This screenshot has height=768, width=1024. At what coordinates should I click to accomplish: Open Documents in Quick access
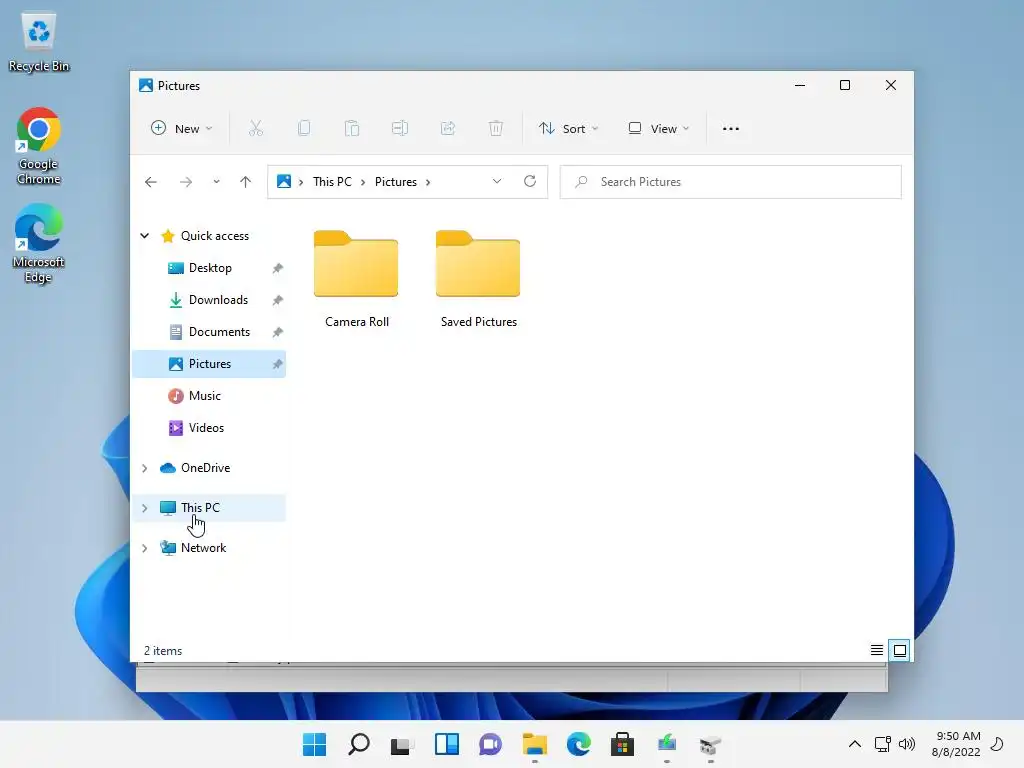[219, 332]
